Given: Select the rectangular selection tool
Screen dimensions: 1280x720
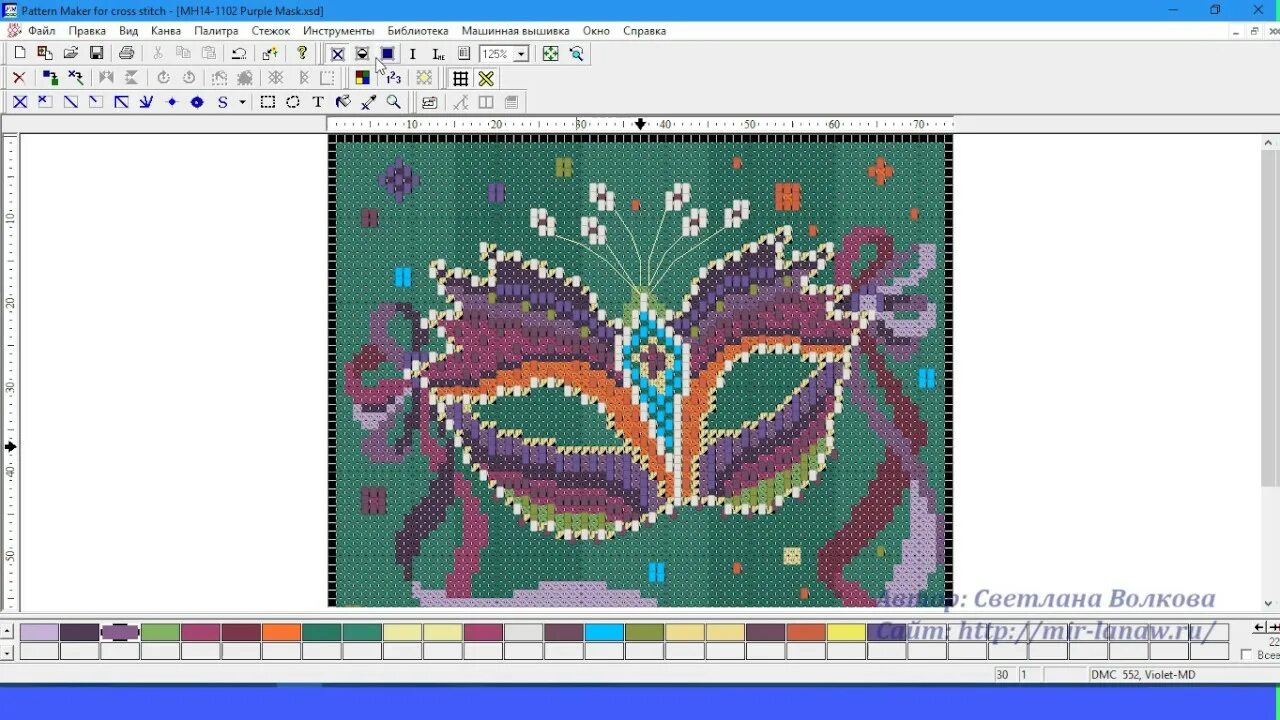Looking at the screenshot, I should pyautogui.click(x=266, y=101).
